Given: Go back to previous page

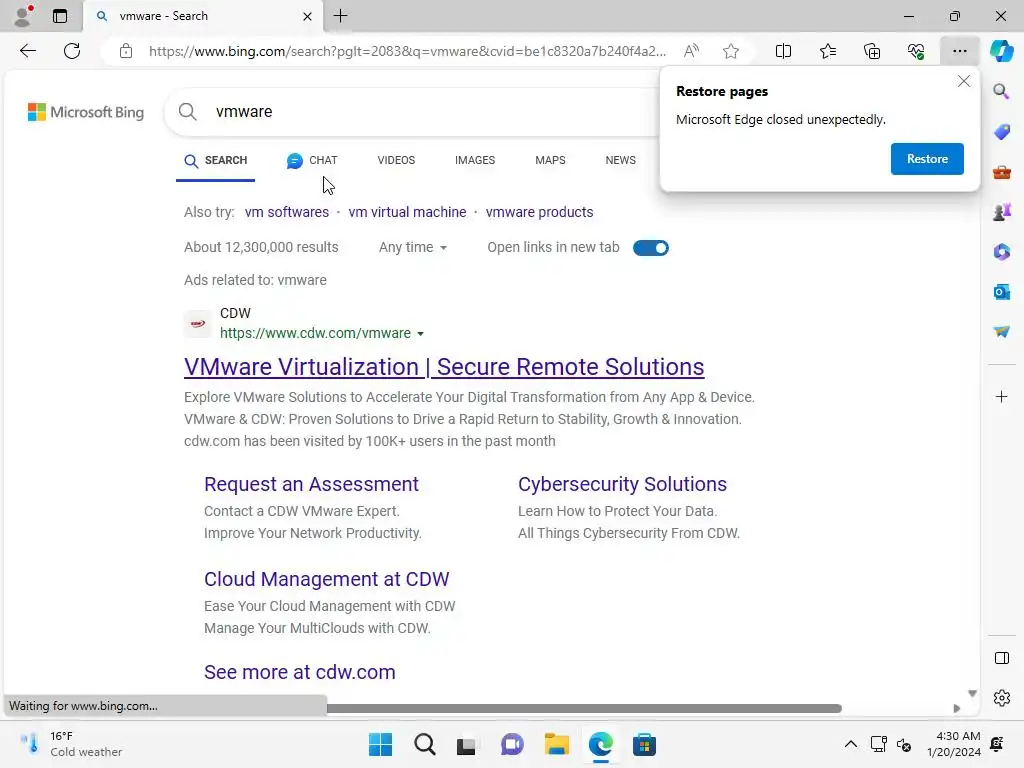Looking at the screenshot, I should (x=27, y=51).
